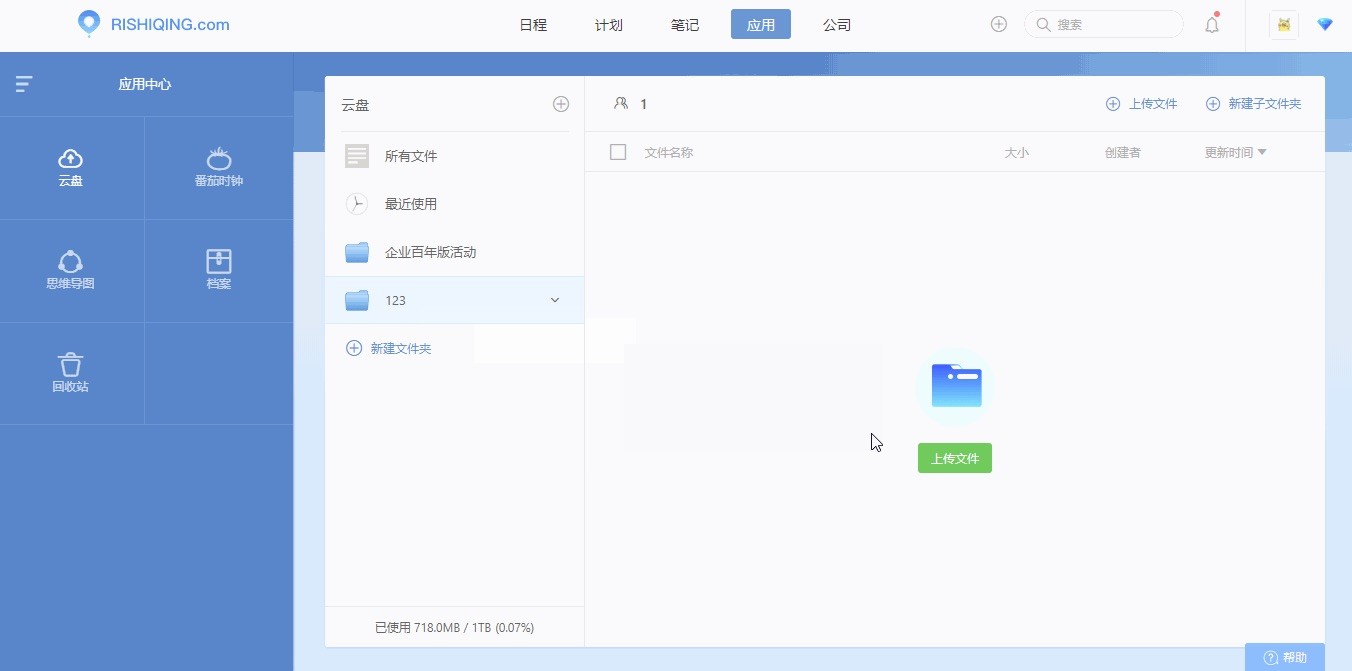
Task: Launch the 思维导图 app tile
Action: coord(71,271)
